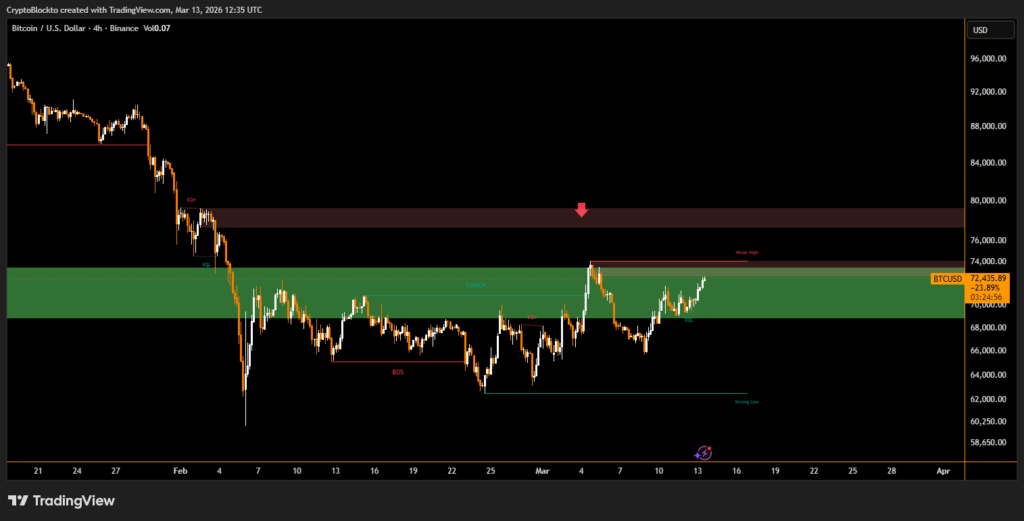
Task: Click the TradingView logo
Action: pos(61,500)
